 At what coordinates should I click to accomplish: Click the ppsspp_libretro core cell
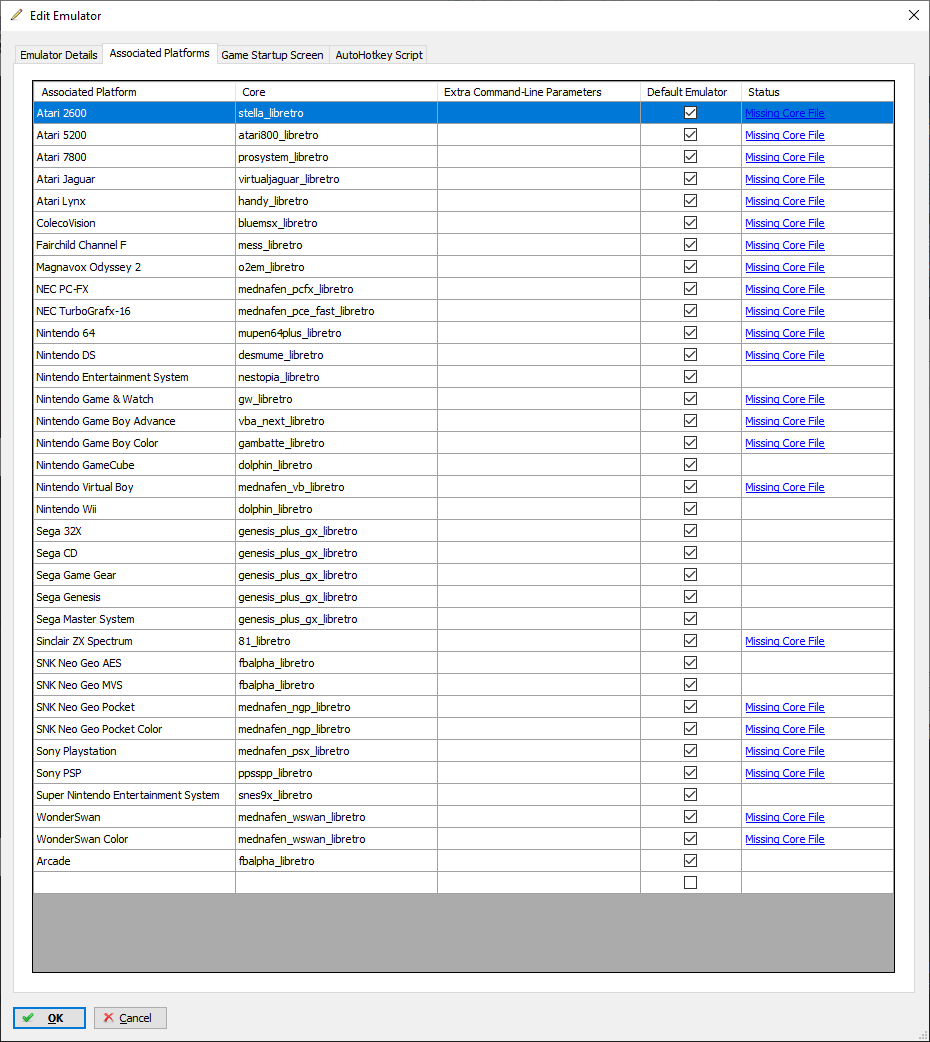click(336, 773)
